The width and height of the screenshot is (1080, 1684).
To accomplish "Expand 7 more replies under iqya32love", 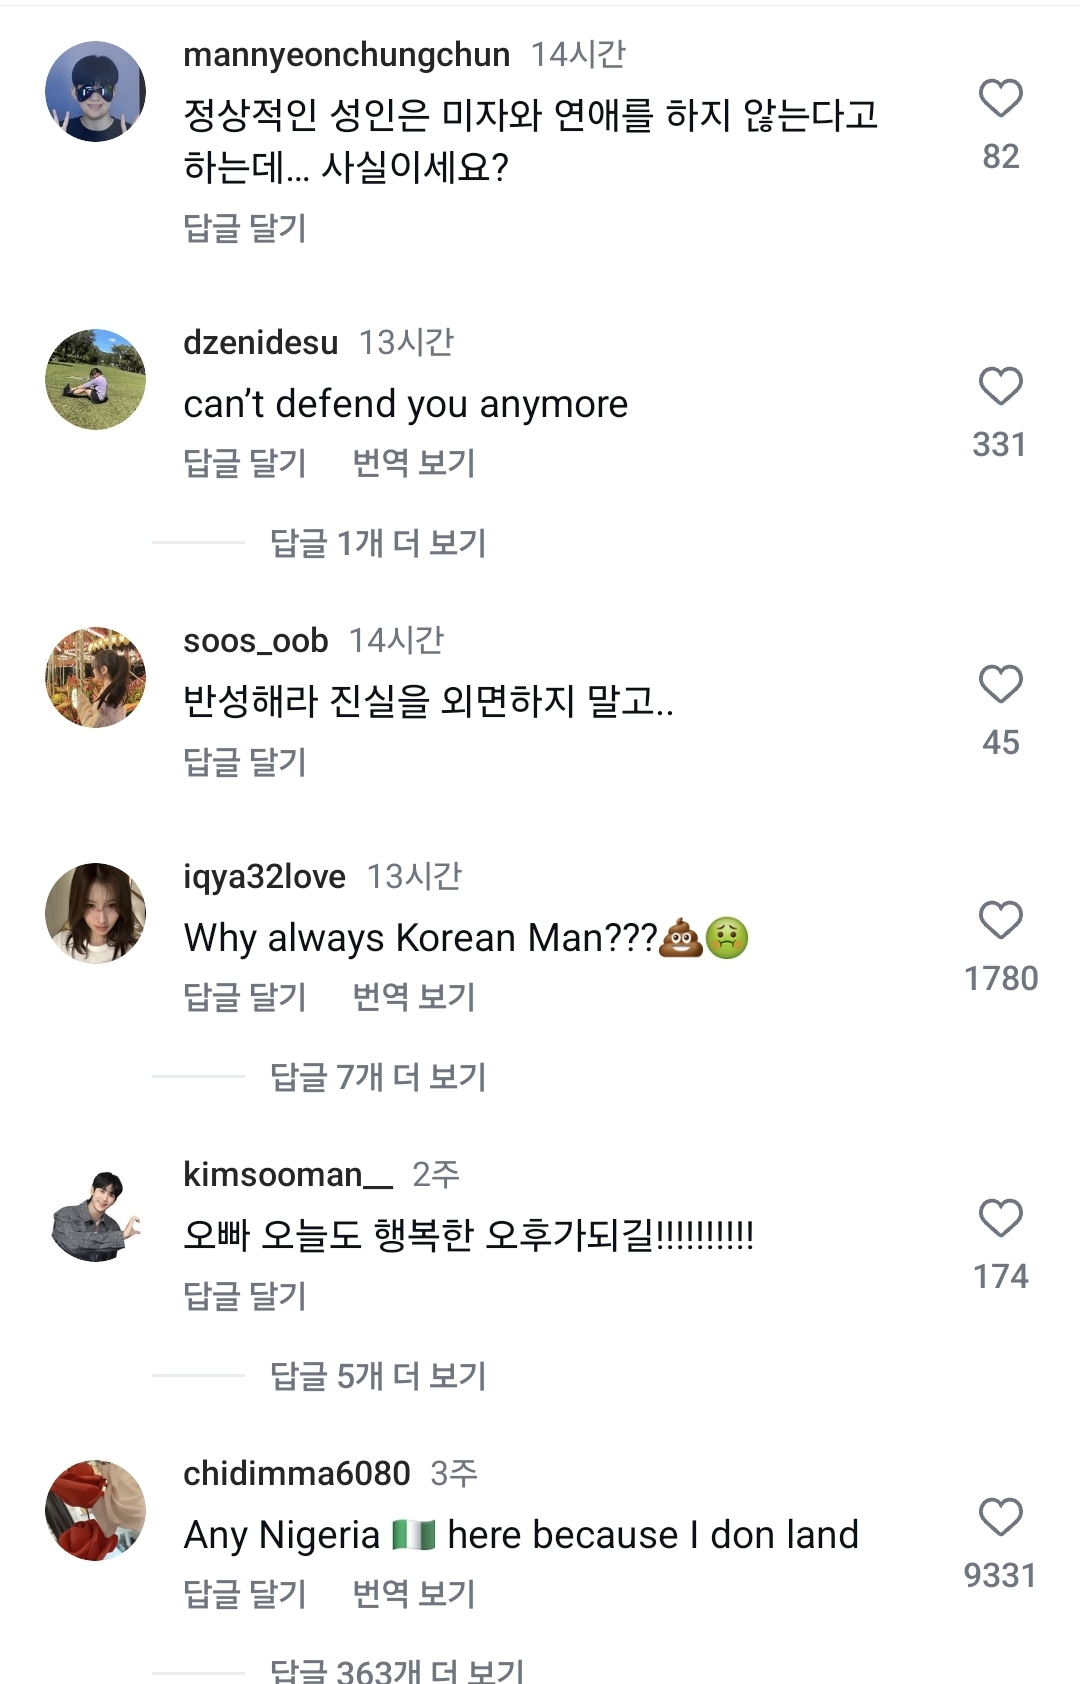I will pos(377,1077).
